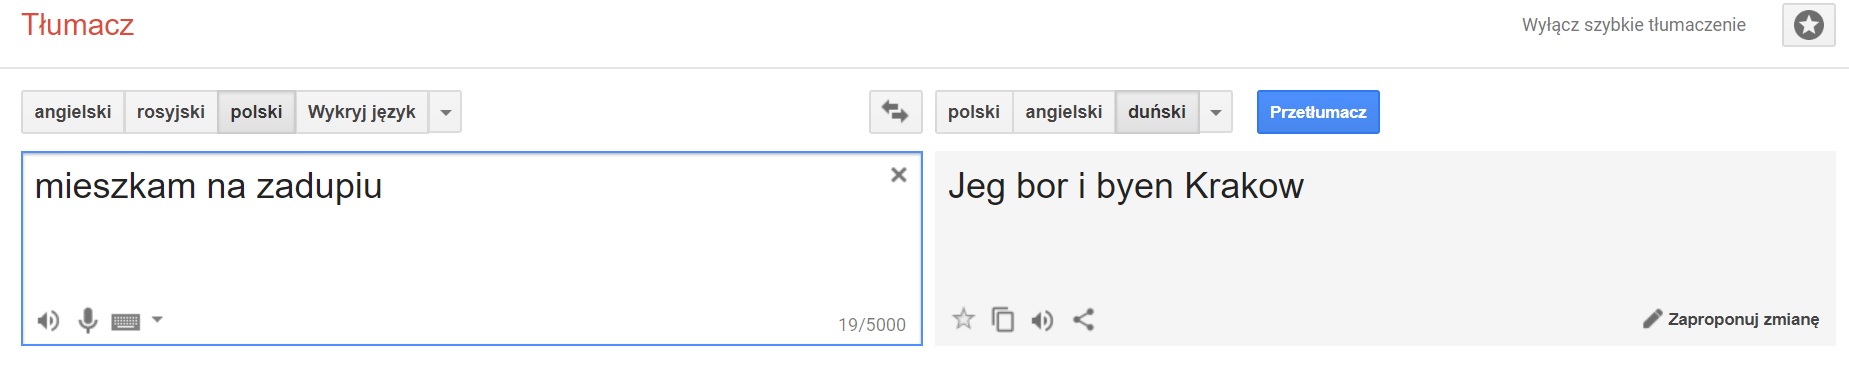The image size is (1849, 370).
Task: Open the phrasebook star button at top right
Action: coord(1808,25)
